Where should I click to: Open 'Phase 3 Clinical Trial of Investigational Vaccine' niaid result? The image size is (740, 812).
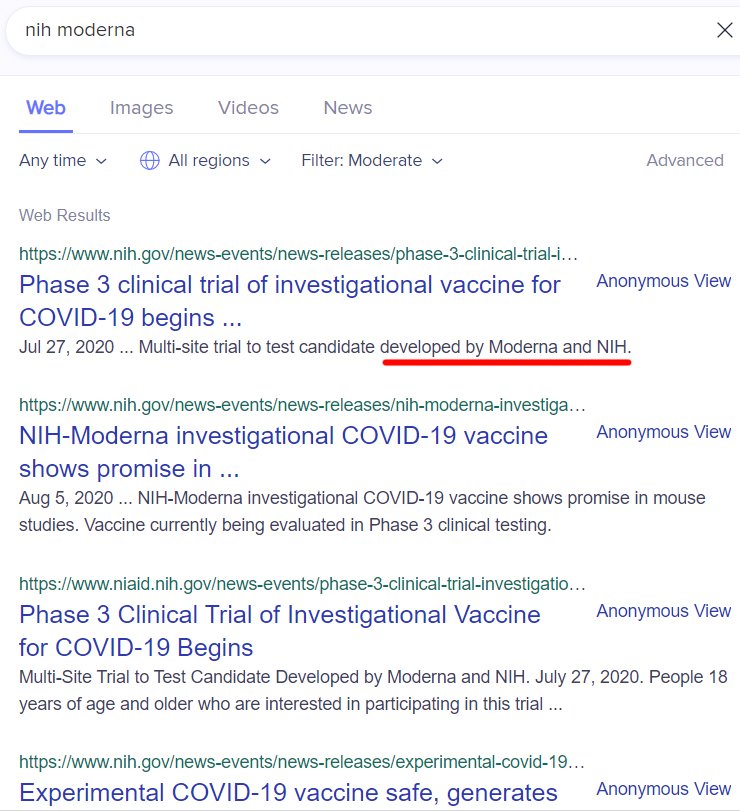click(280, 631)
